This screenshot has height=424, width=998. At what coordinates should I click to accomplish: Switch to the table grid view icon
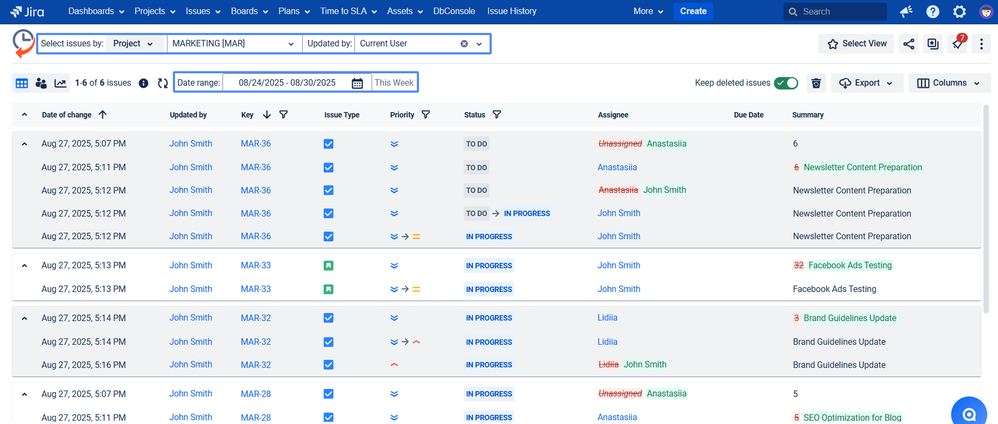(x=21, y=83)
